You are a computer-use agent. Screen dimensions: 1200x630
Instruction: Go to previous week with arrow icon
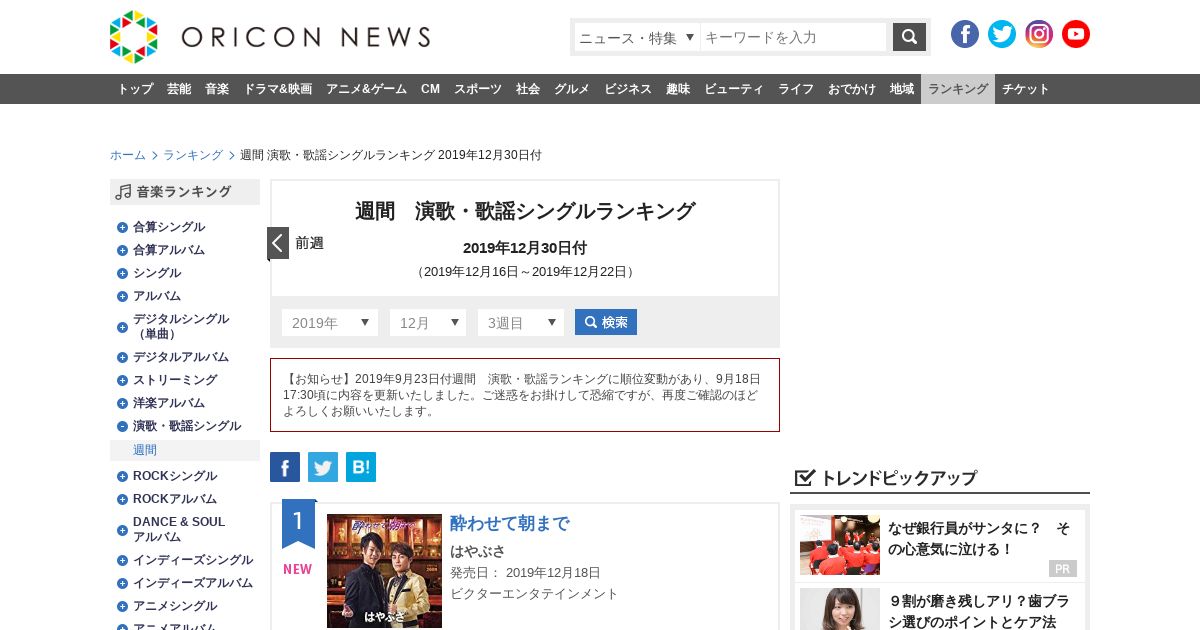[278, 243]
